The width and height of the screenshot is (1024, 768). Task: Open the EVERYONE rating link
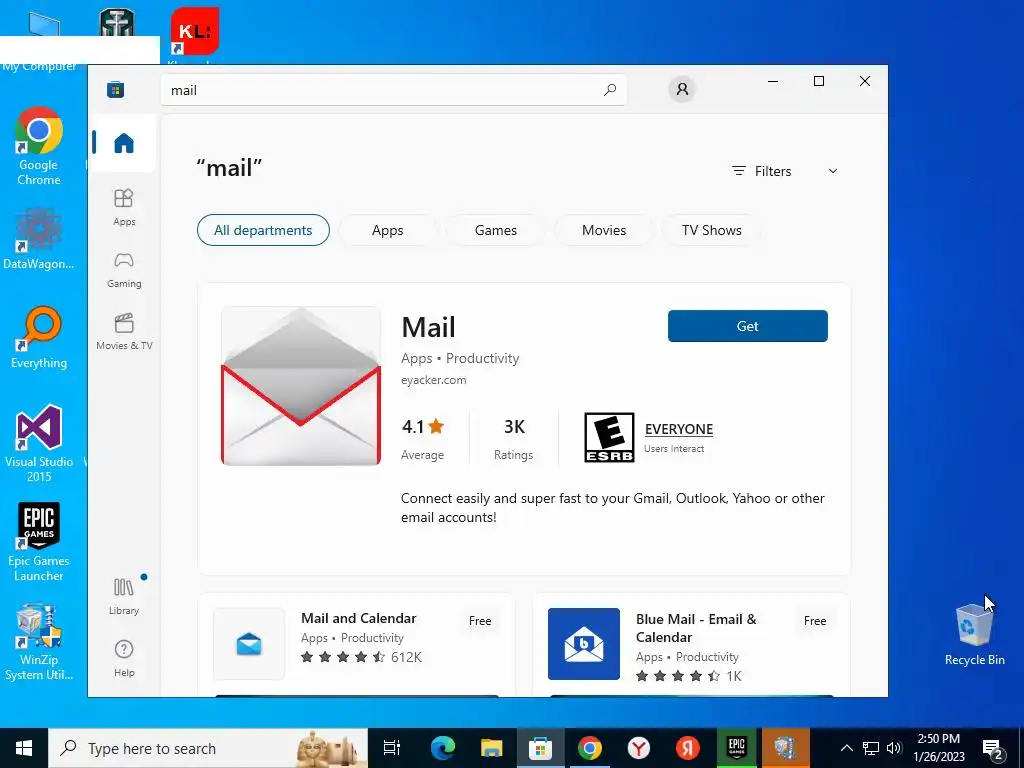point(679,429)
